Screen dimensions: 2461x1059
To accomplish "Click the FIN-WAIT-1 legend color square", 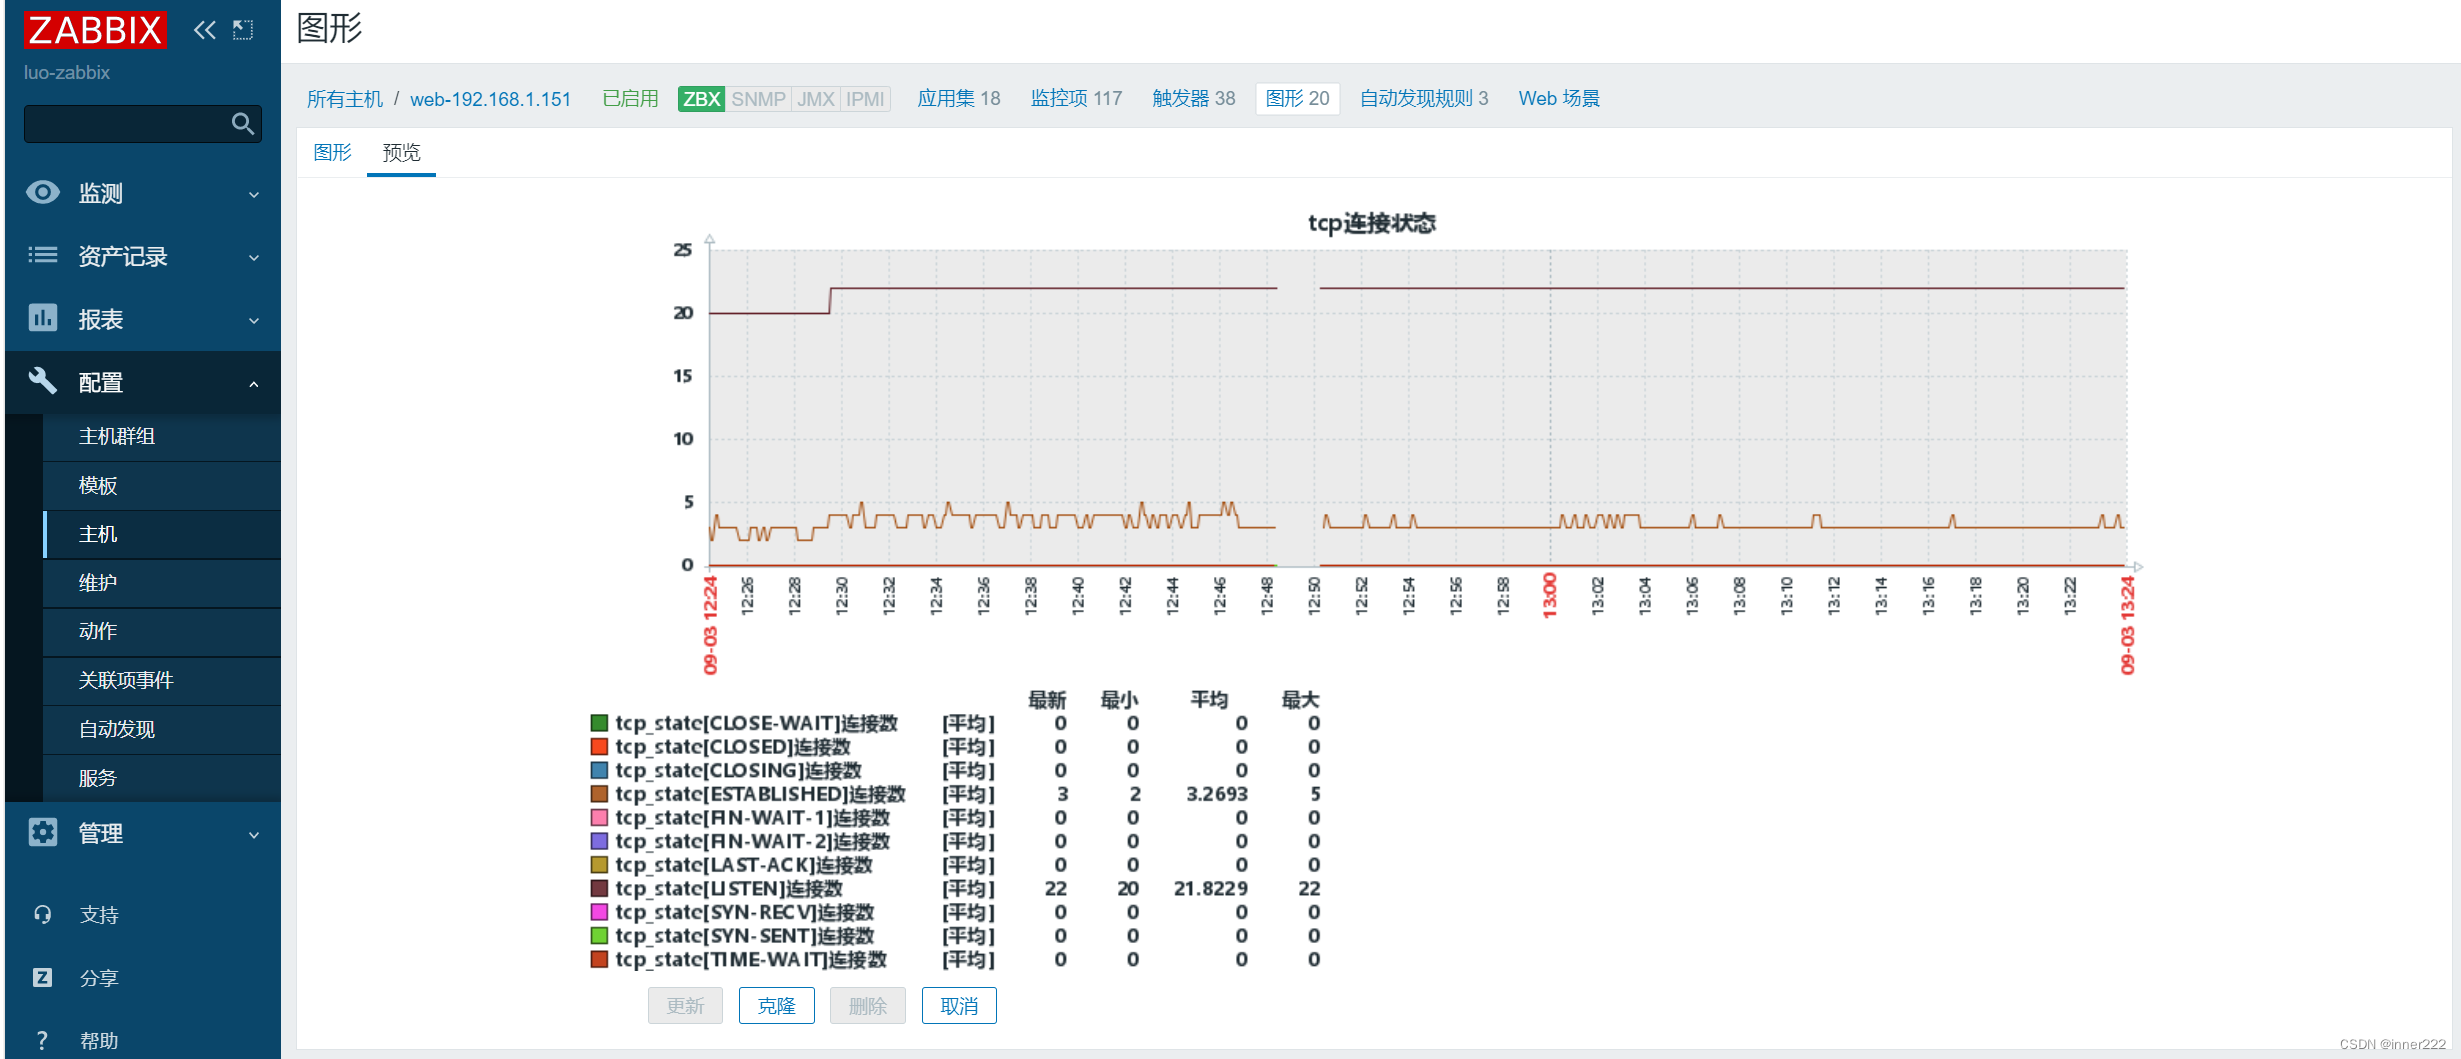I will coord(599,817).
